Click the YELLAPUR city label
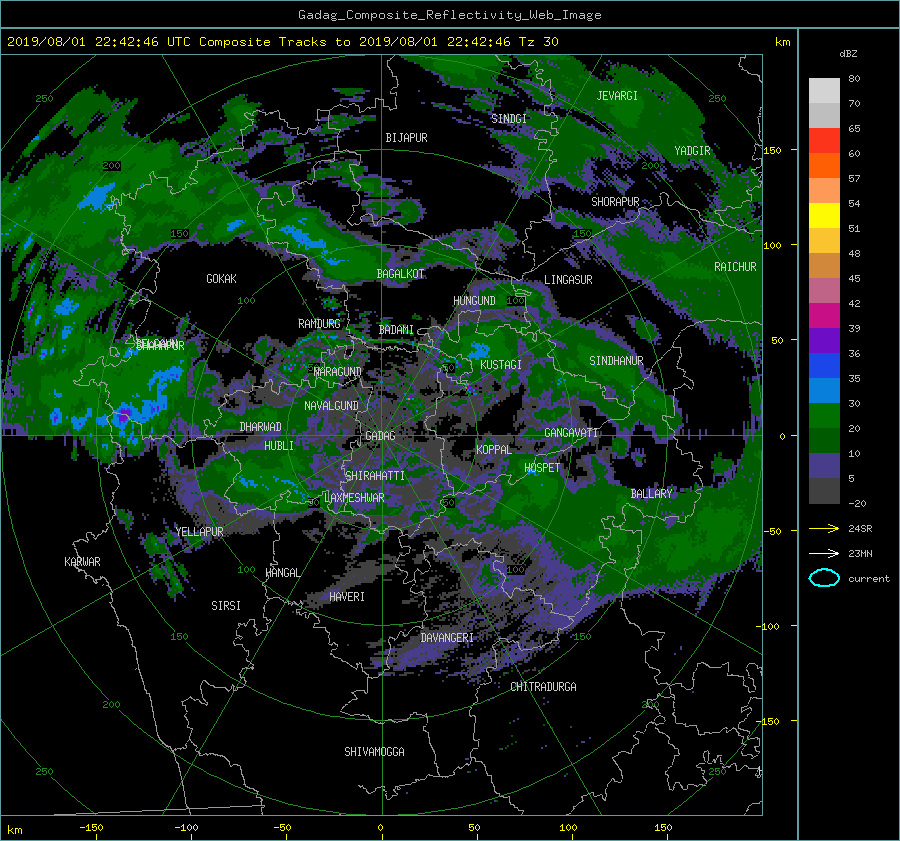The image size is (900, 841). tap(199, 532)
